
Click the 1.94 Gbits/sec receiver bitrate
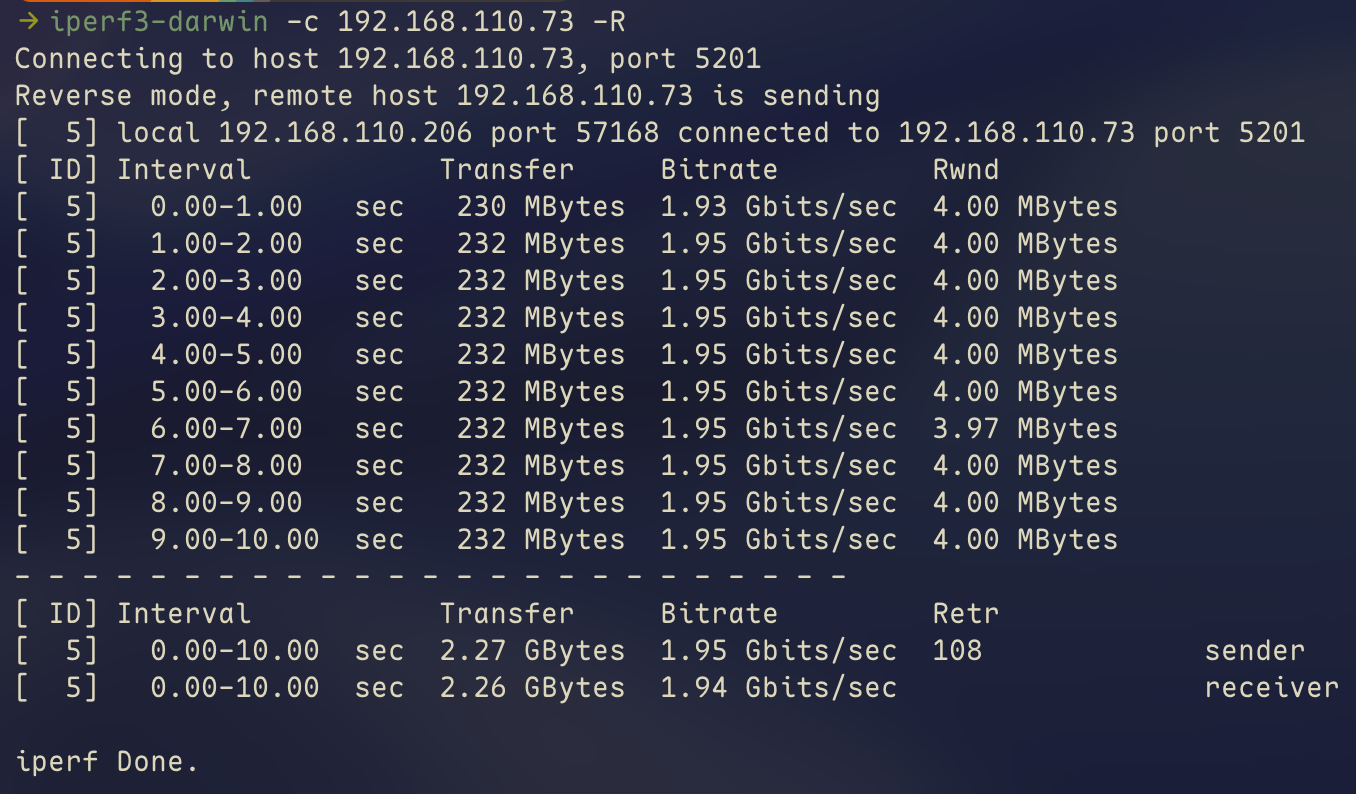pos(778,688)
